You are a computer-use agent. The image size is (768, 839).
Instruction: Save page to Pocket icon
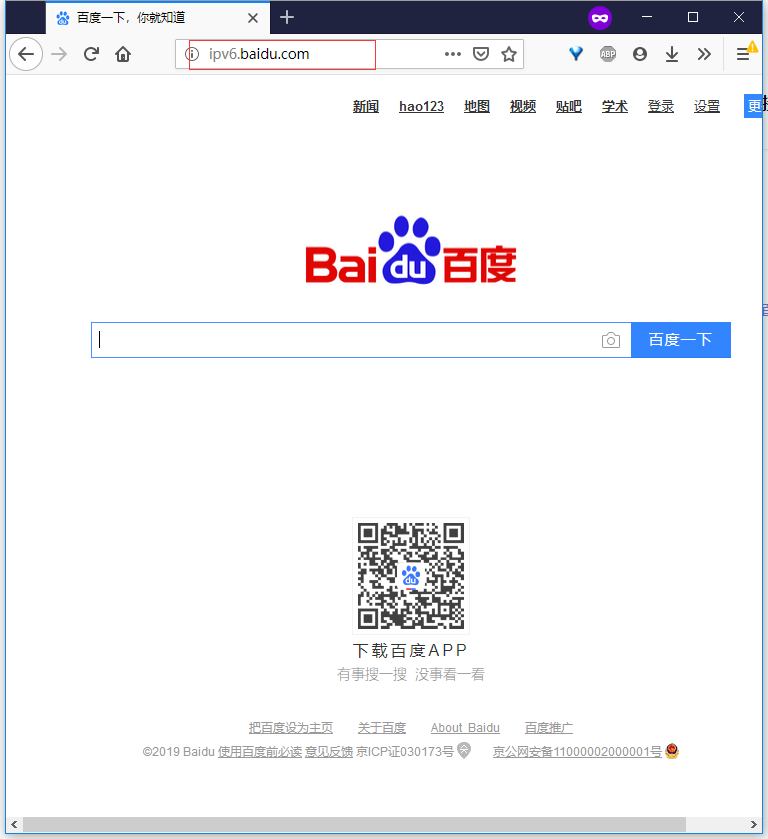pos(481,54)
